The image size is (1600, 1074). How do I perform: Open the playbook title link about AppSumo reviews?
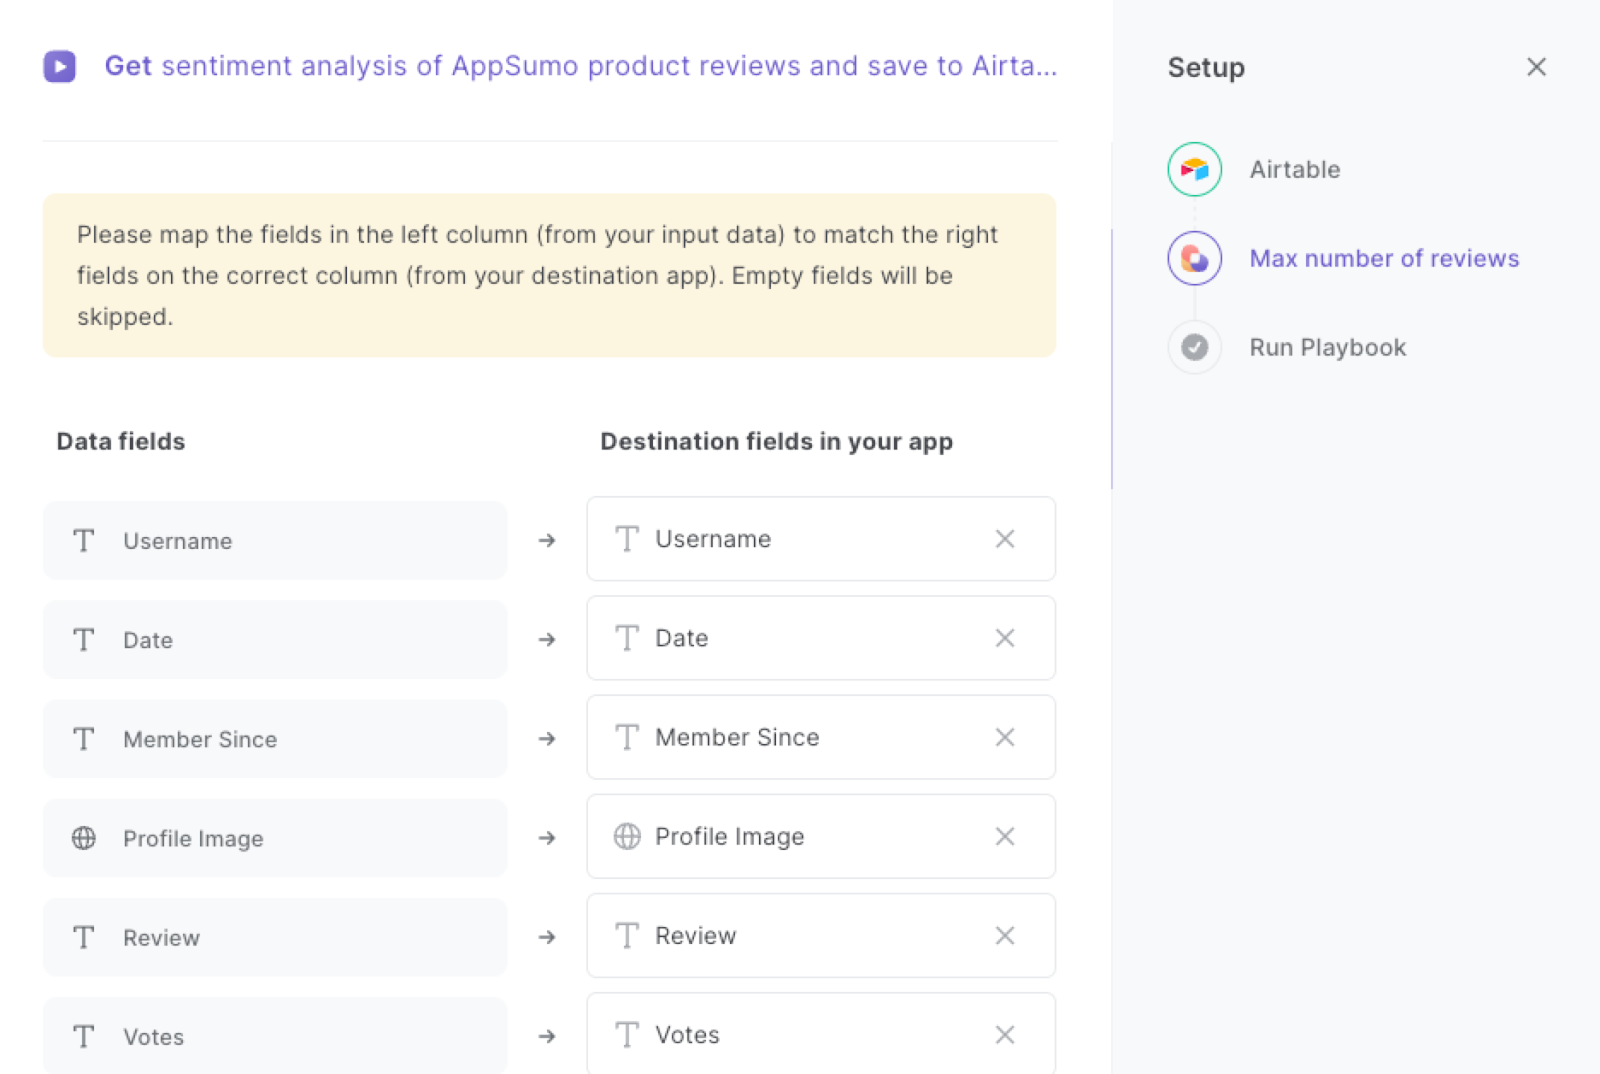pos(581,66)
